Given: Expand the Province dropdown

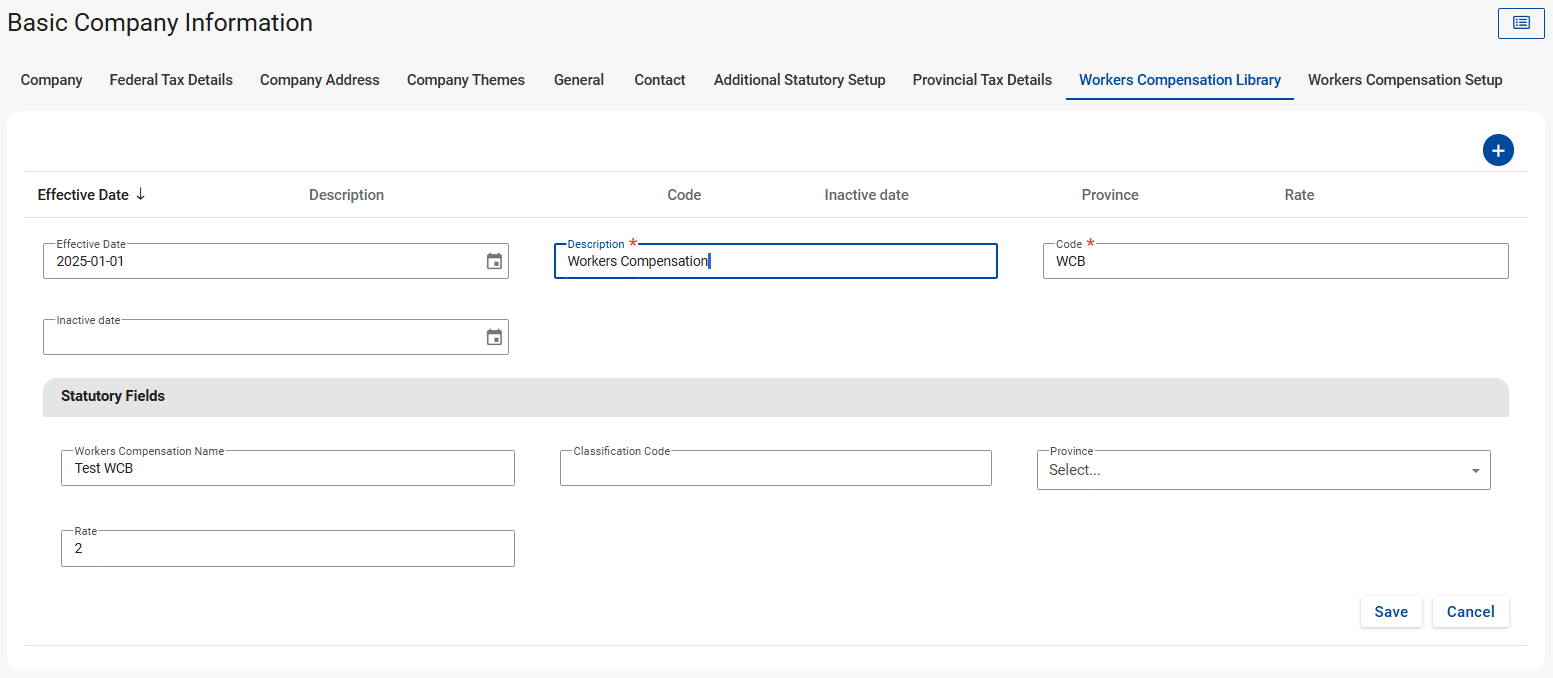Looking at the screenshot, I should pos(1475,470).
